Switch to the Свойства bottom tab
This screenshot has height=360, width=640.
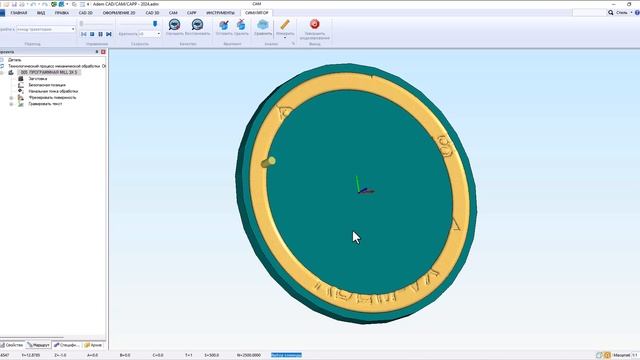[12, 345]
